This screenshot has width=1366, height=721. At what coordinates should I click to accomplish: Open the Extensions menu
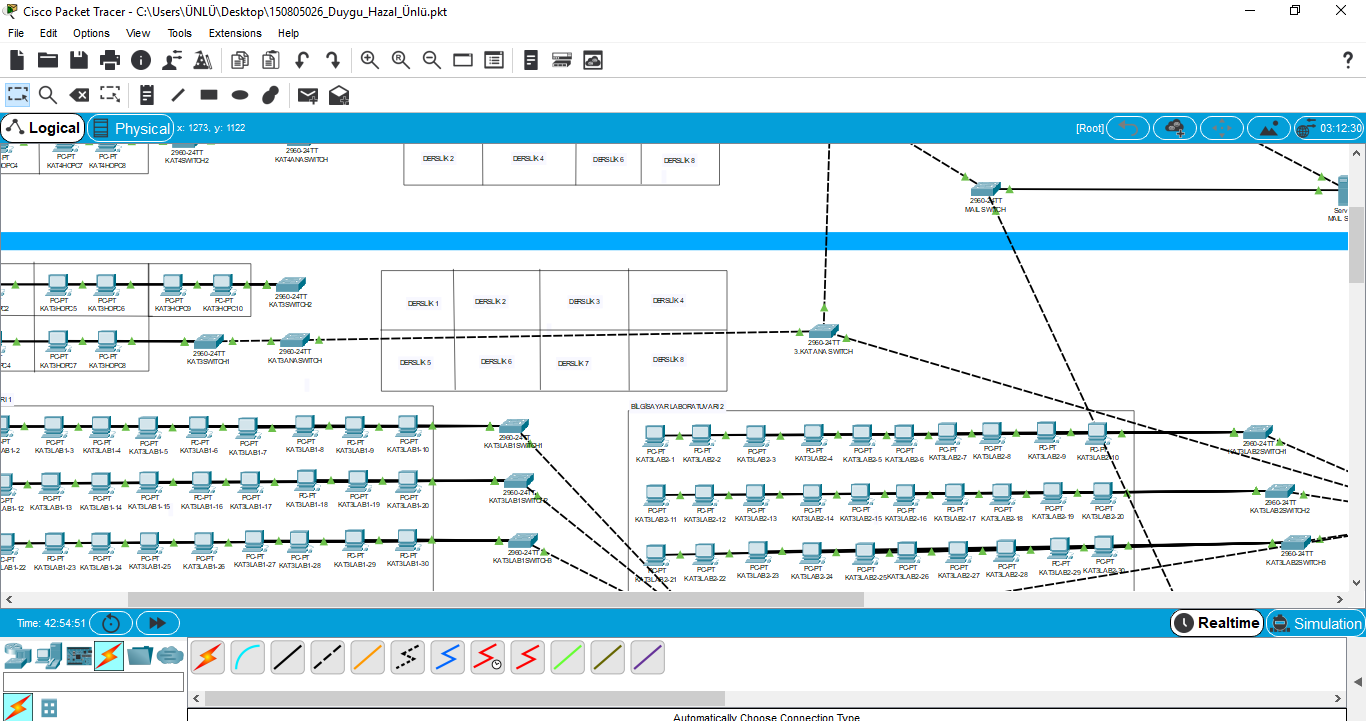(x=235, y=33)
